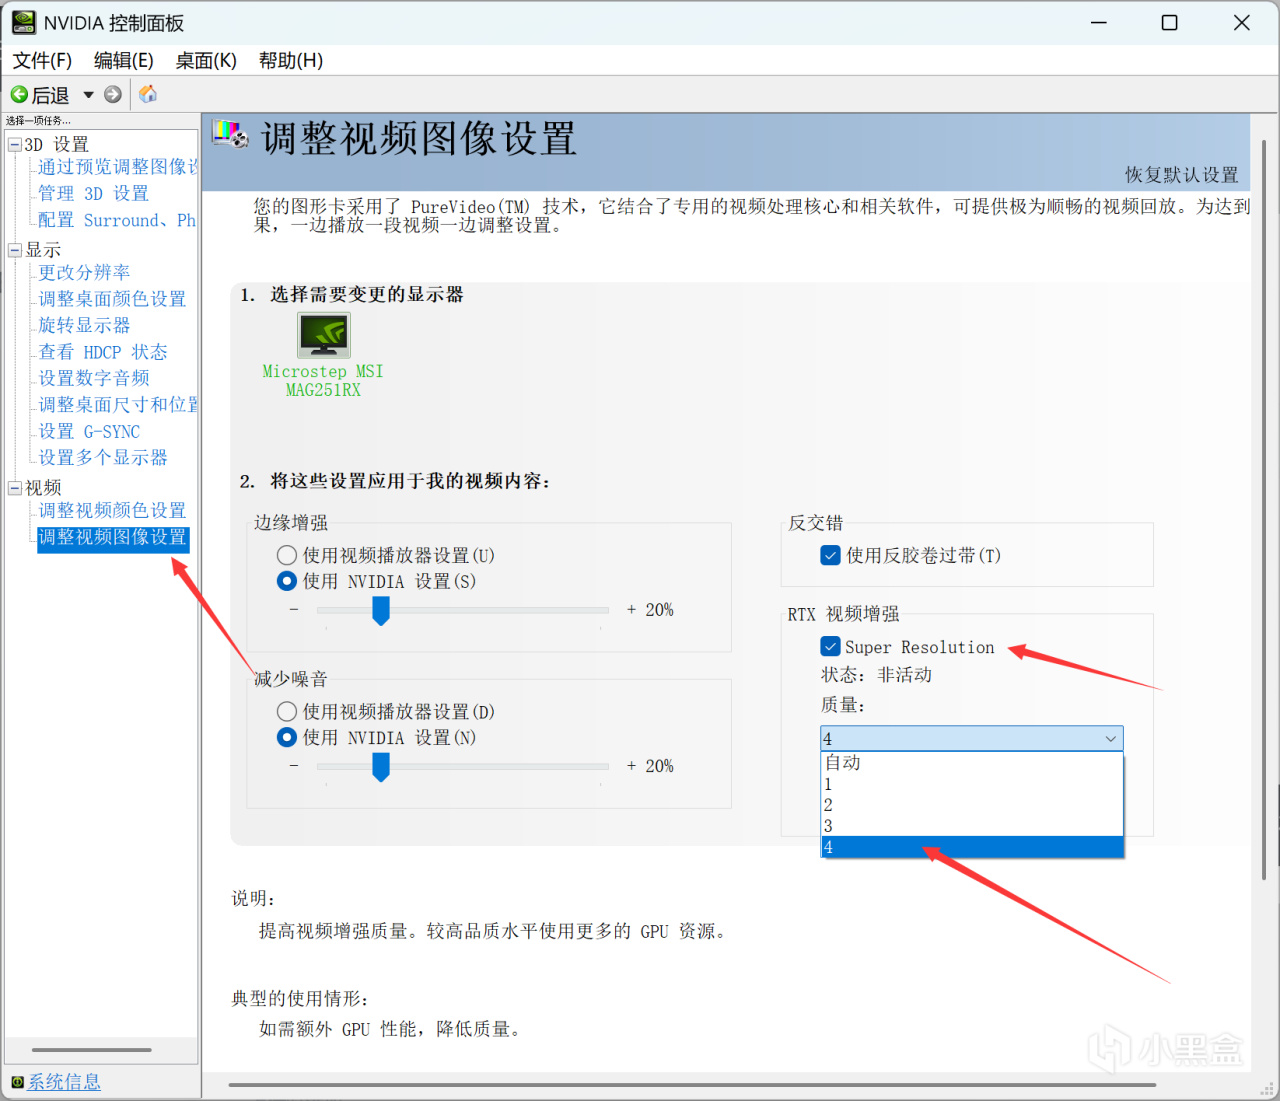This screenshot has width=1280, height=1101.
Task: Click the 后退 back button label
Action: click(x=50, y=95)
